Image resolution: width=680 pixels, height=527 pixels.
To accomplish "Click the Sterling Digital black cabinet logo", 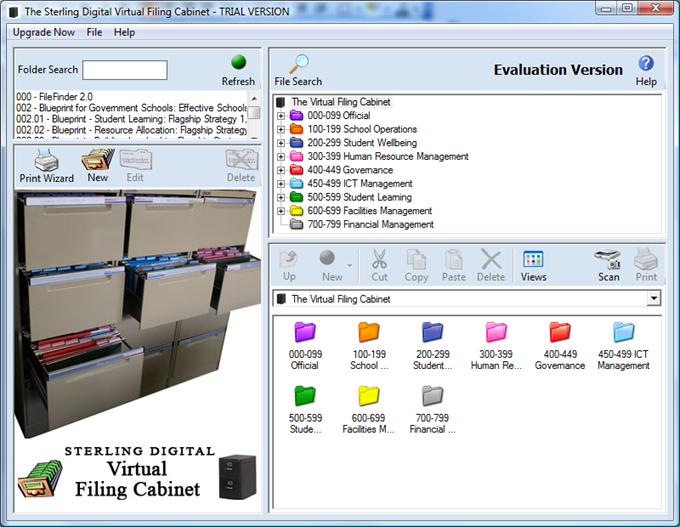I will tap(237, 477).
